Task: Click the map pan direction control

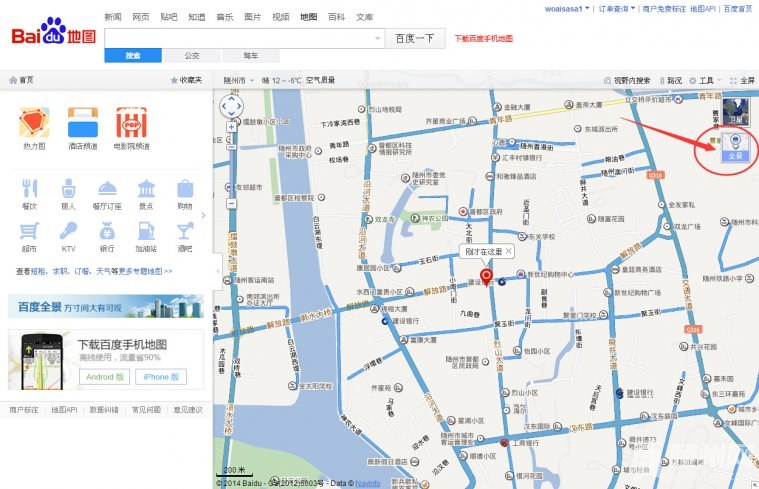Action: (231, 106)
